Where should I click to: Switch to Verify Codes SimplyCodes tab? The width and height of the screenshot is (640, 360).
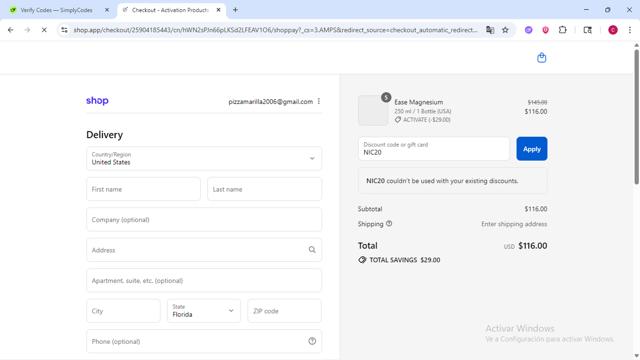point(56,10)
